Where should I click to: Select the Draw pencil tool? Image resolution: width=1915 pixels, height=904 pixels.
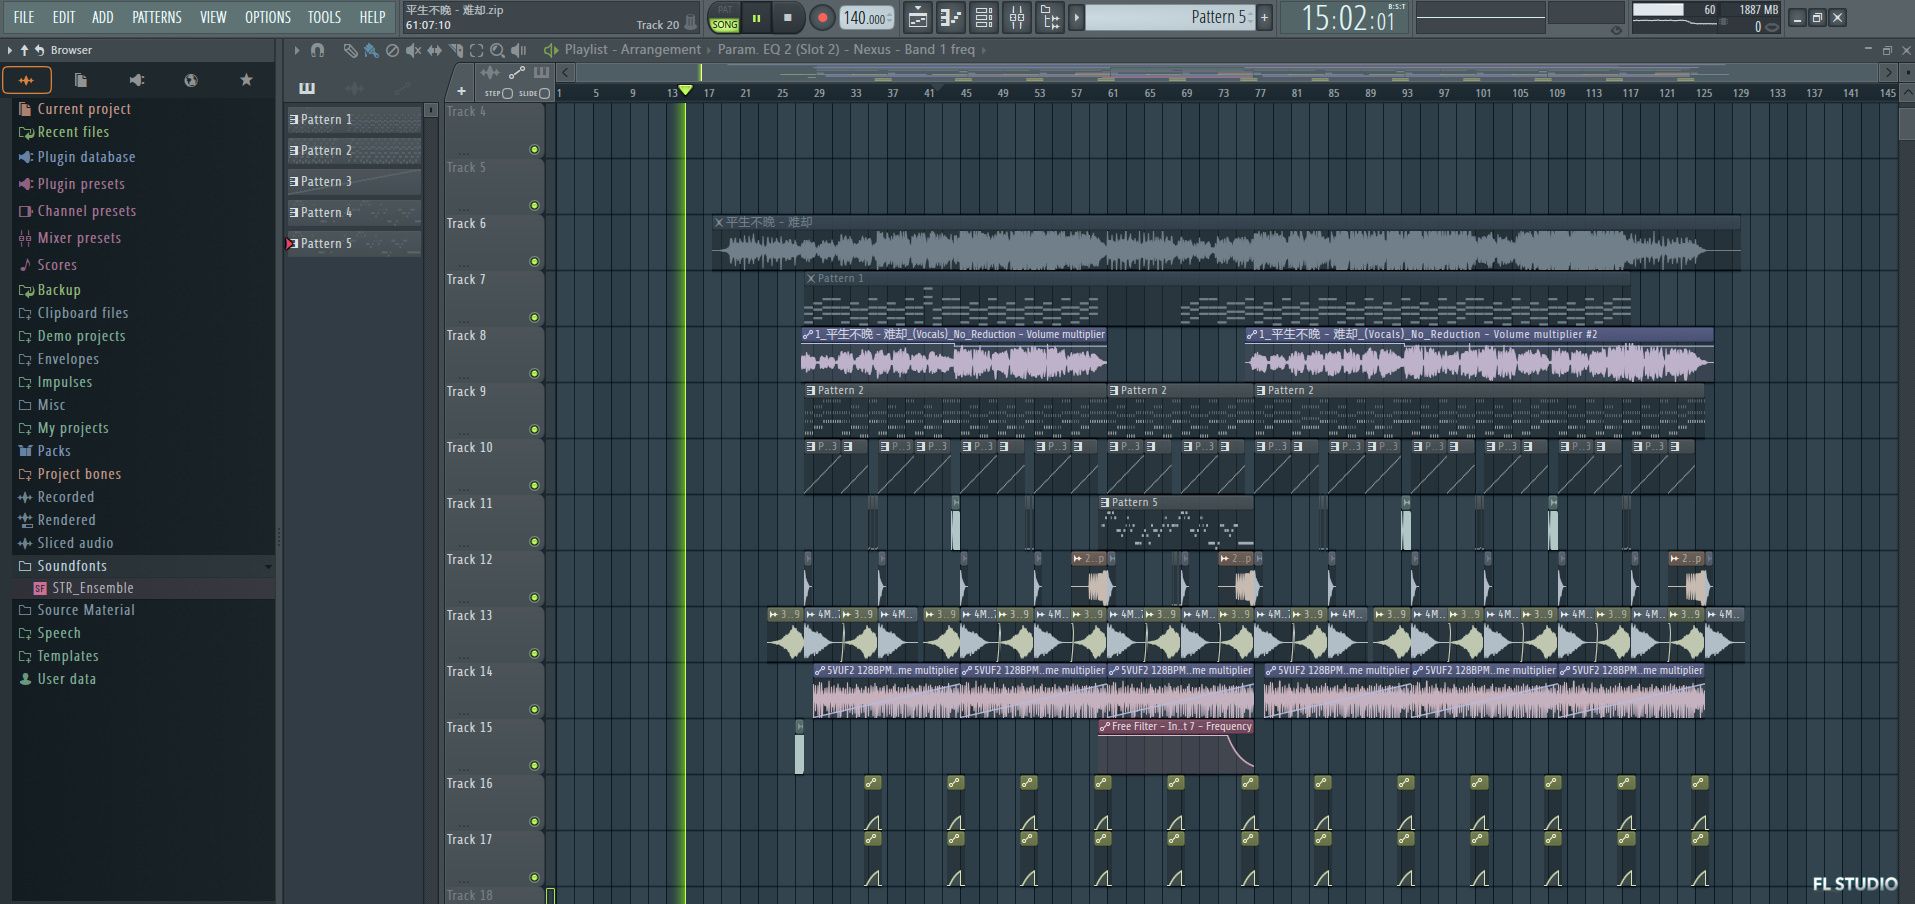(x=350, y=50)
